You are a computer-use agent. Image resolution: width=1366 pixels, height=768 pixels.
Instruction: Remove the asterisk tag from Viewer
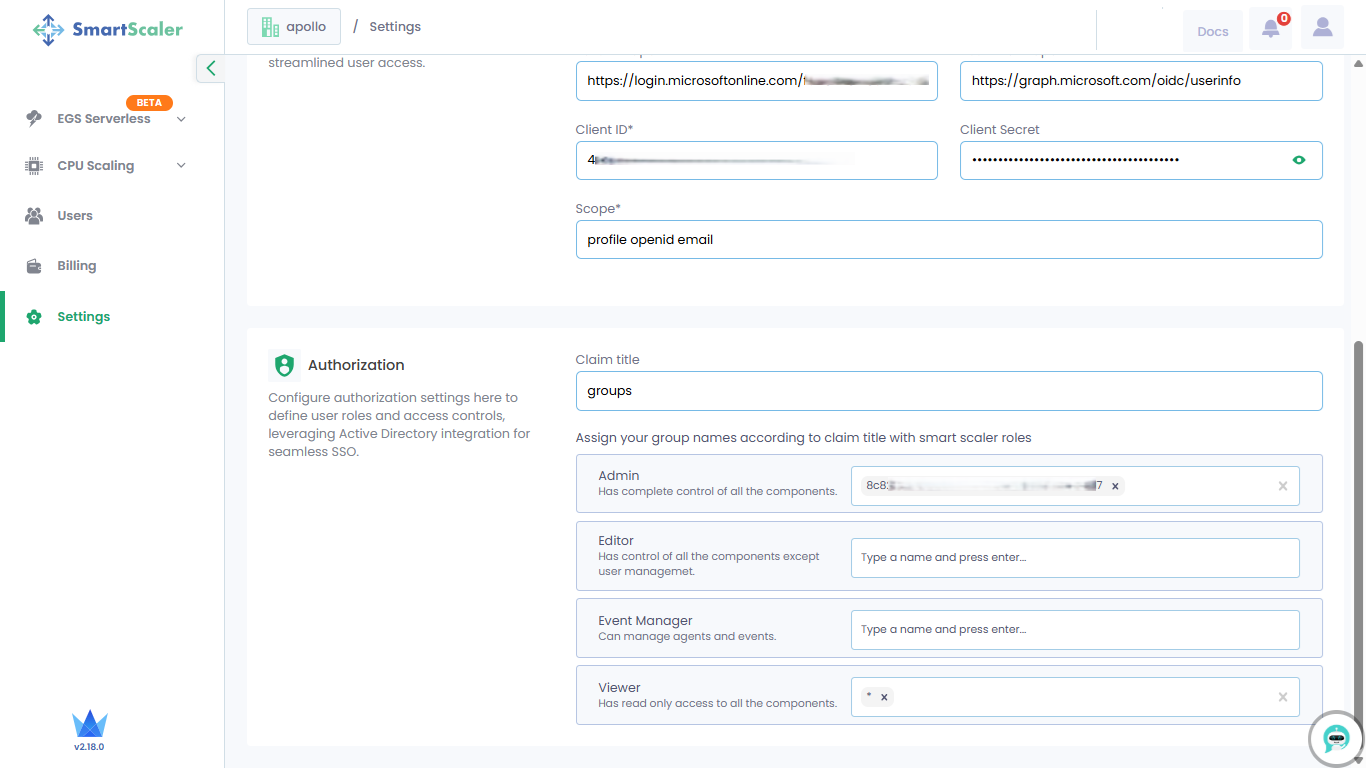884,697
